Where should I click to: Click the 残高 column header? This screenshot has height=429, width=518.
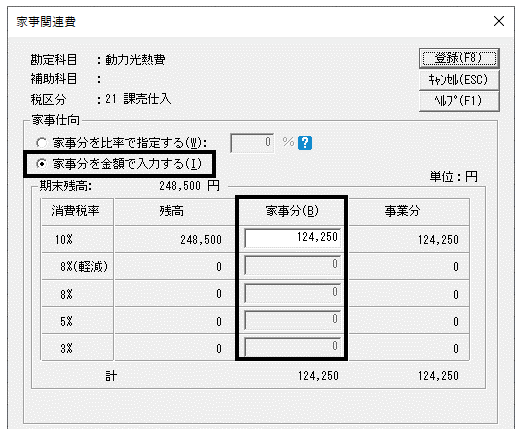pos(171,211)
